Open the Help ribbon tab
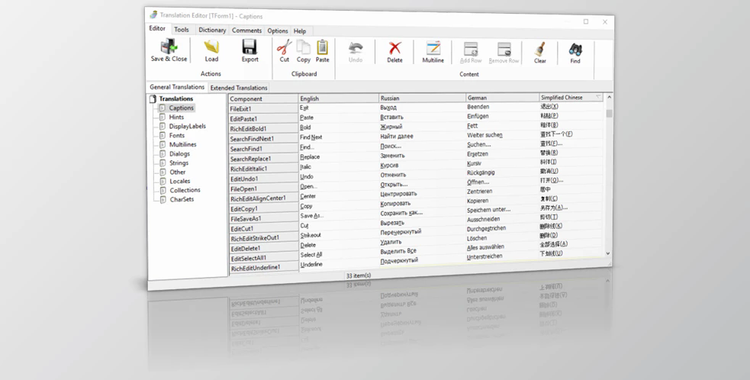The height and width of the screenshot is (380, 750). coord(300,32)
